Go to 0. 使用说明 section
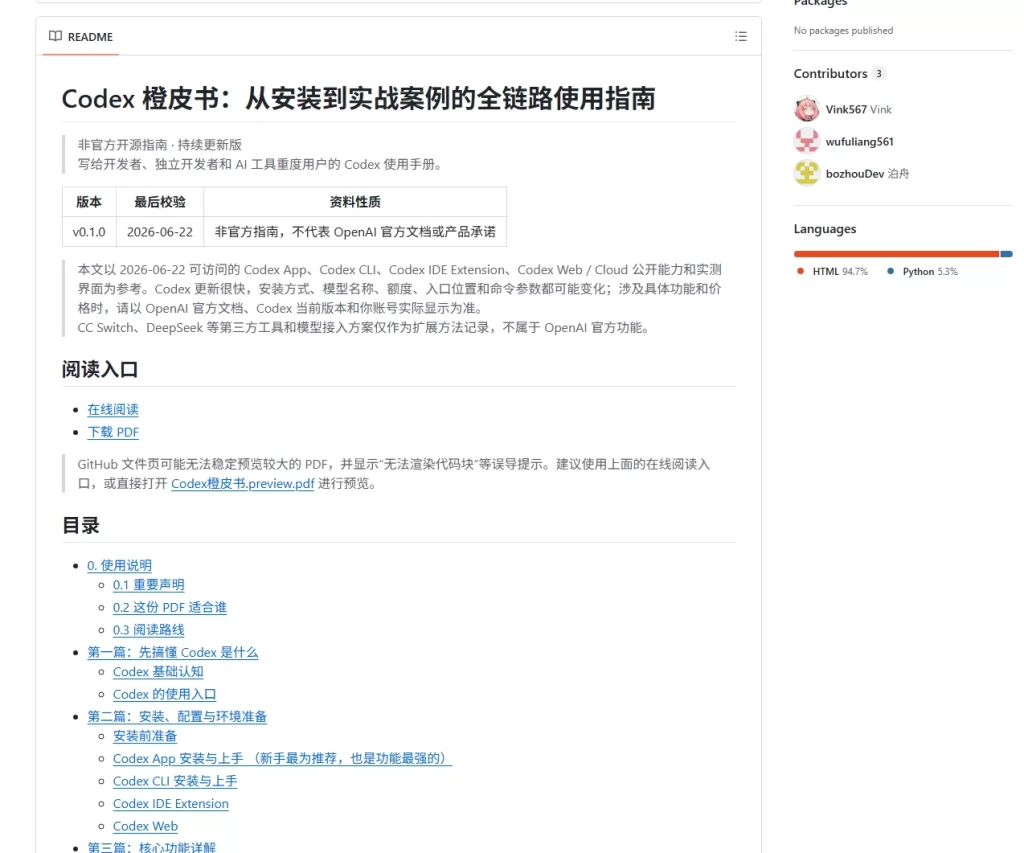This screenshot has height=853, width=1024. click(x=120, y=566)
